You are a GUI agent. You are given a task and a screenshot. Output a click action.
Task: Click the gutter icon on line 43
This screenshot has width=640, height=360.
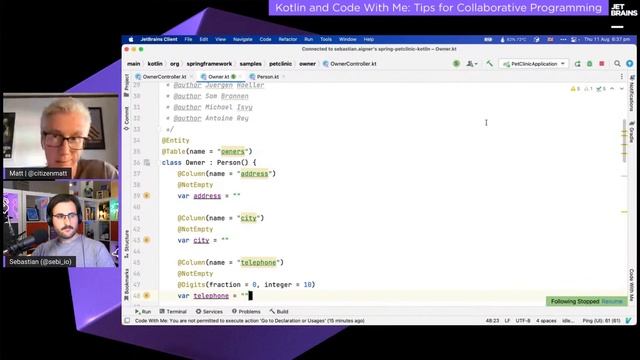click(147, 240)
